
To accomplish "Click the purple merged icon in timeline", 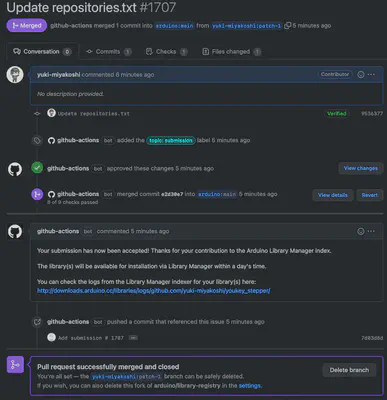I will pyautogui.click(x=37, y=194).
